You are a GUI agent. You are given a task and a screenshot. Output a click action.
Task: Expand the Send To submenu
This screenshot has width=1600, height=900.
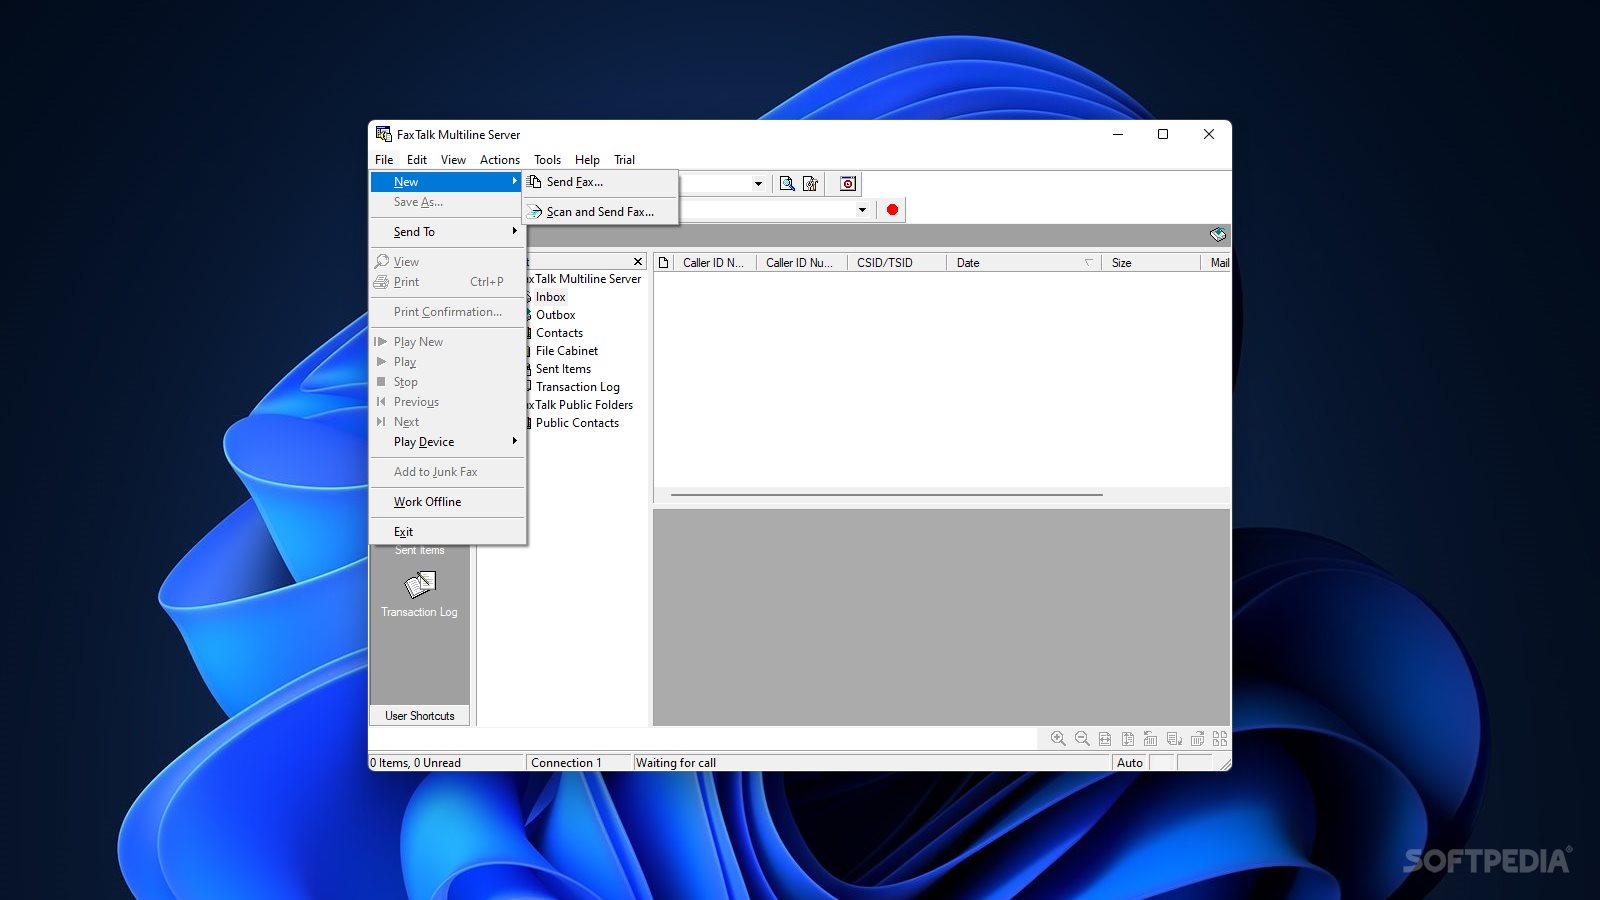click(x=447, y=232)
